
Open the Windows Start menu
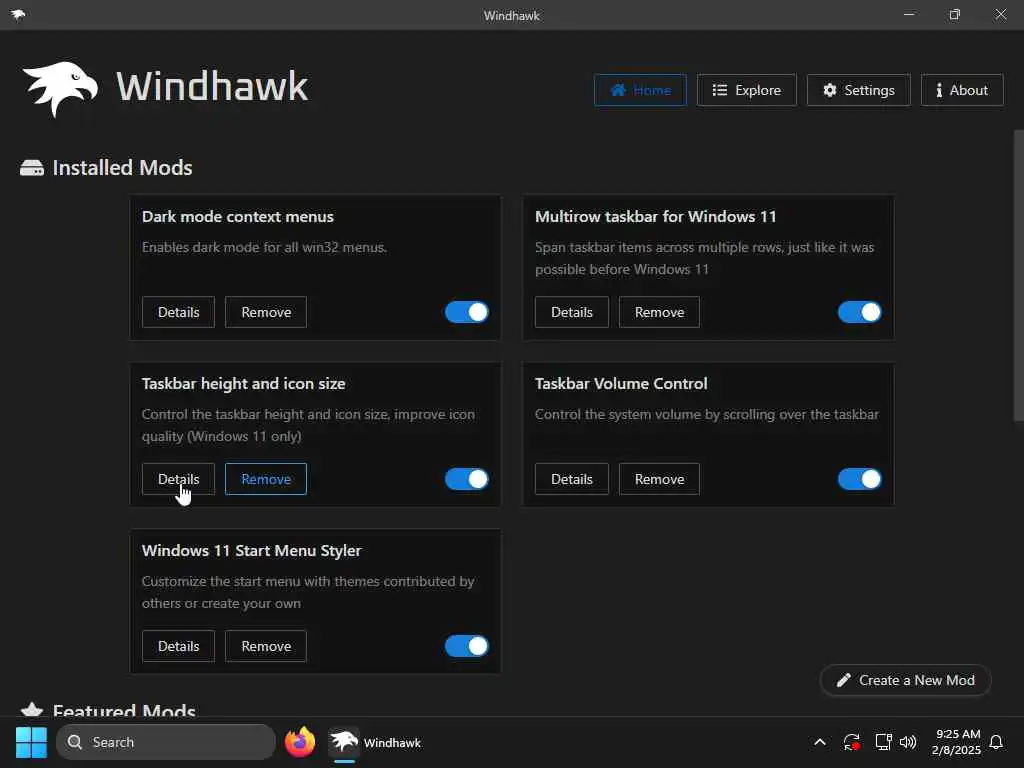pos(31,743)
